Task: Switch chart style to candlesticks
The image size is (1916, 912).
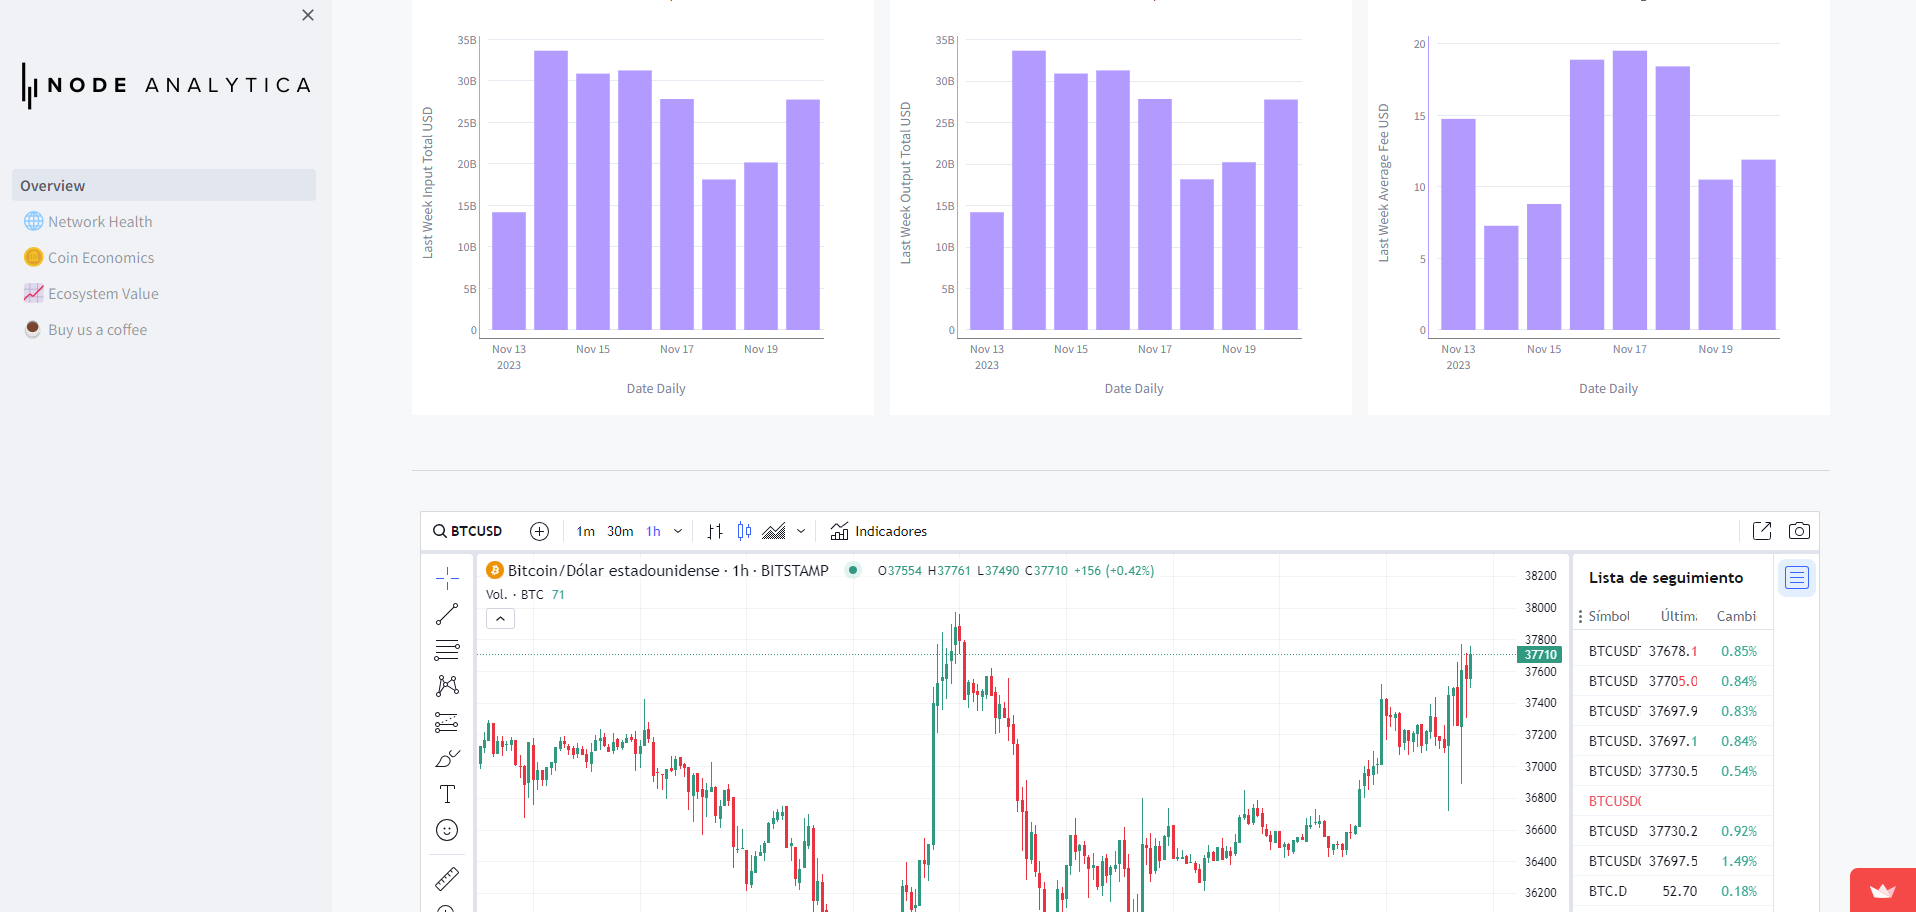Action: coord(744,531)
